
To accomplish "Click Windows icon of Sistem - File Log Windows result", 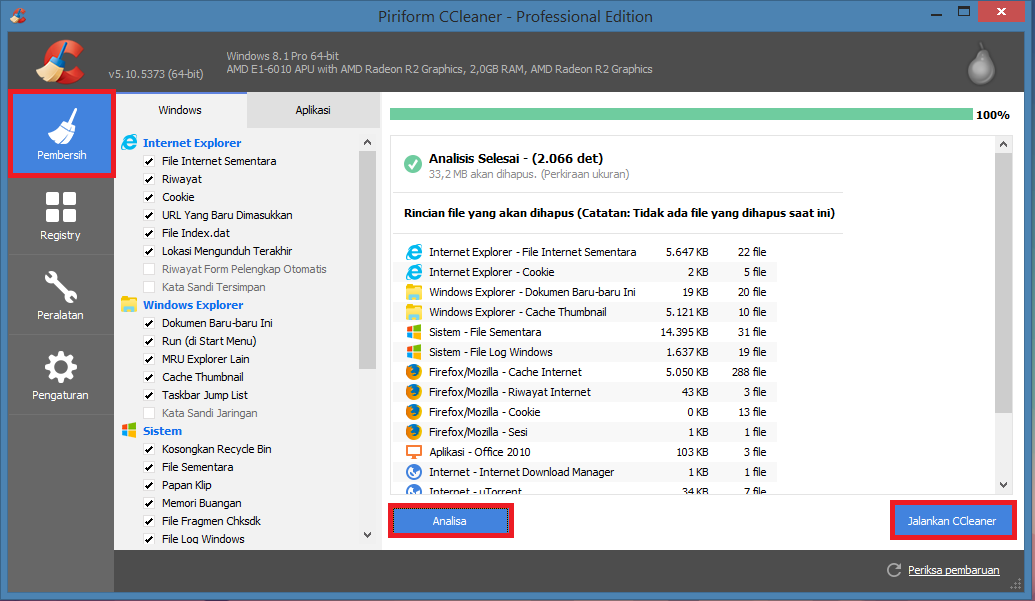I will pos(414,352).
